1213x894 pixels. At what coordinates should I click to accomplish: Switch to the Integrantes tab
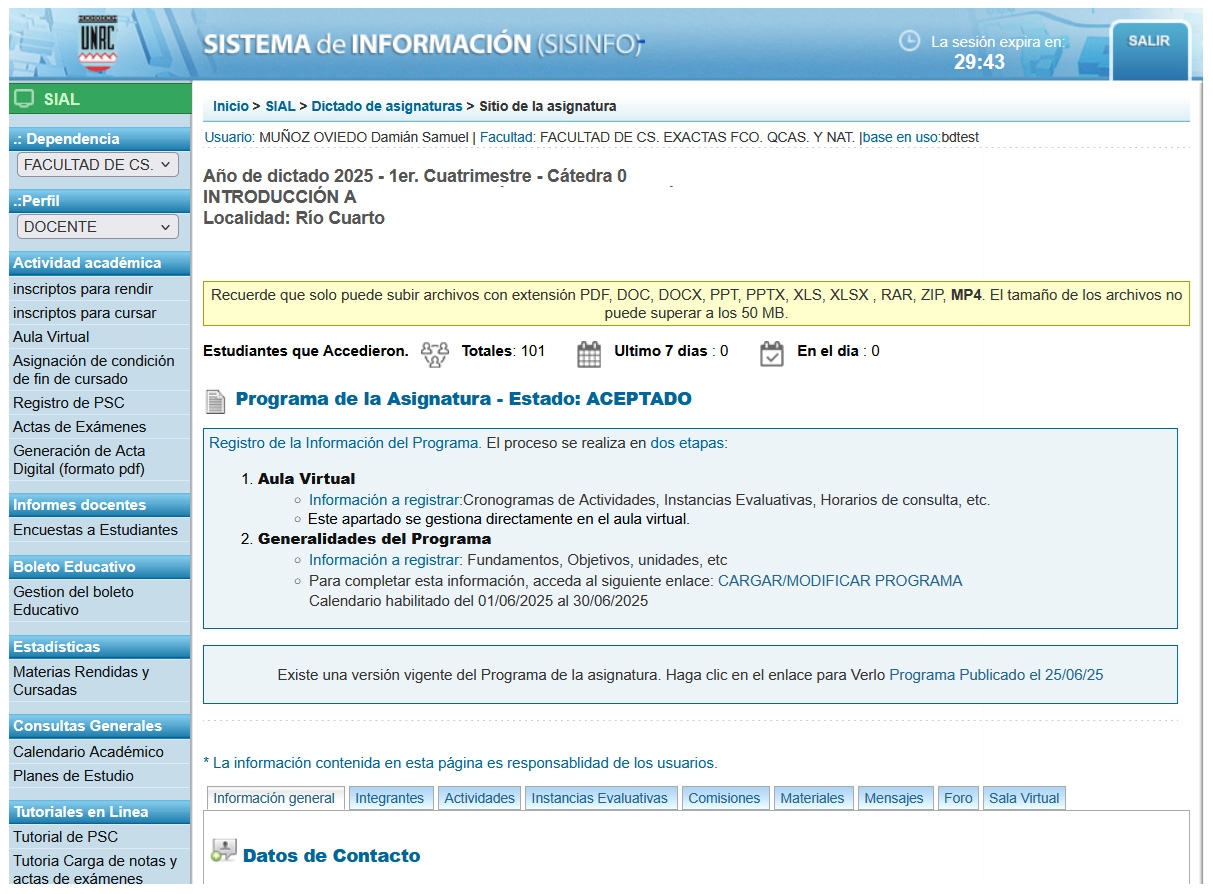point(390,798)
